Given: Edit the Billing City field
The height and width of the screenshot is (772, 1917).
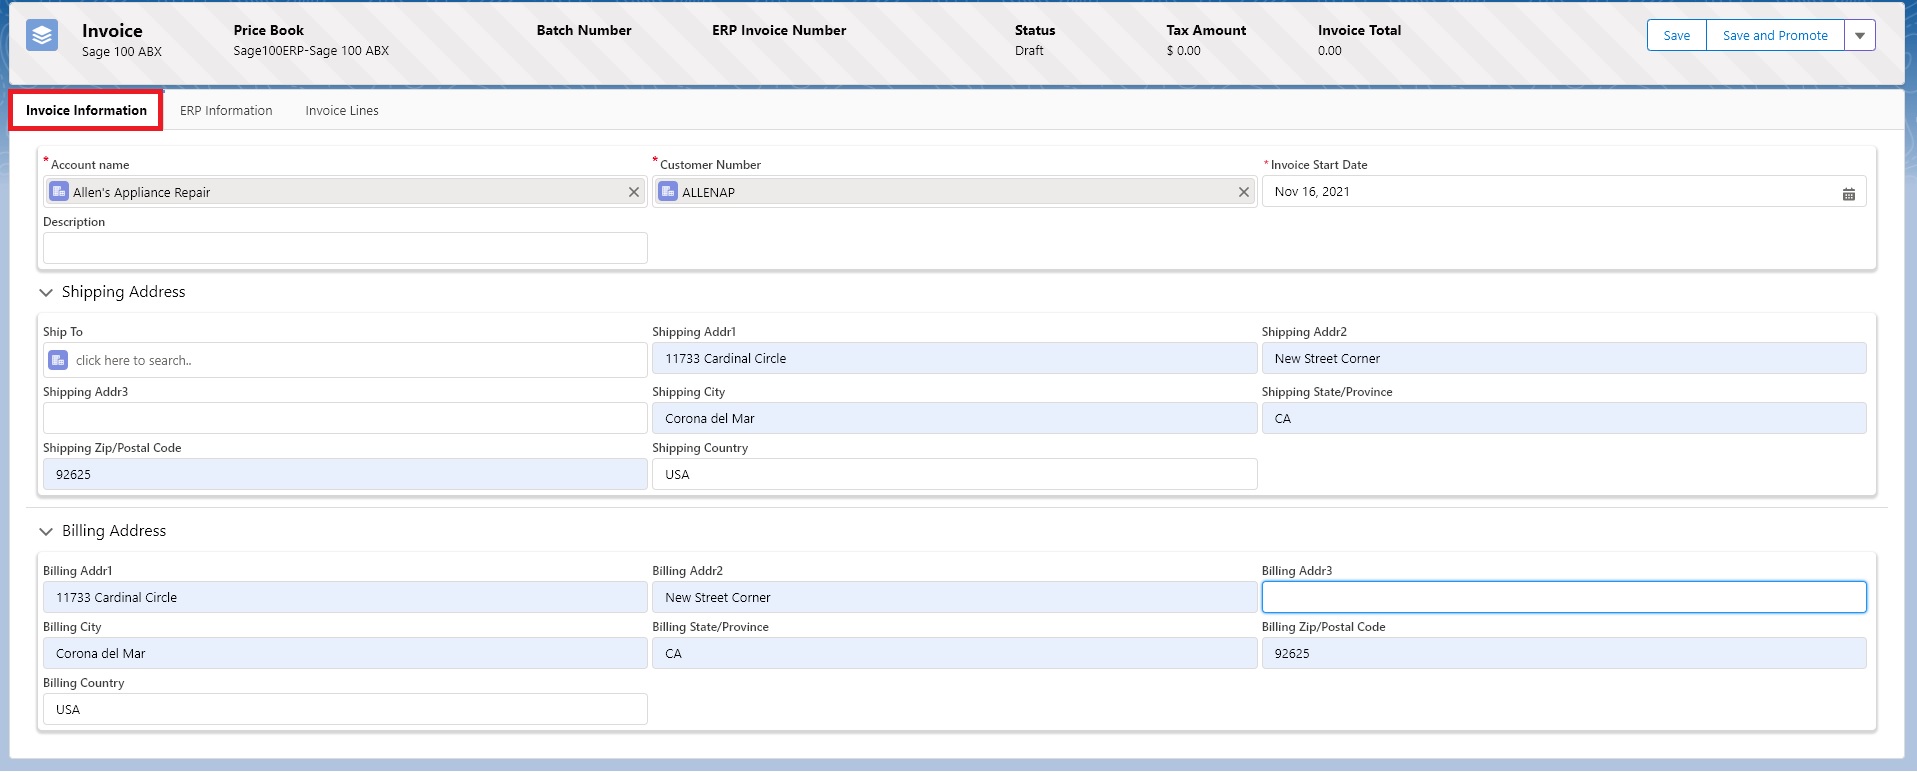Looking at the screenshot, I should (345, 653).
